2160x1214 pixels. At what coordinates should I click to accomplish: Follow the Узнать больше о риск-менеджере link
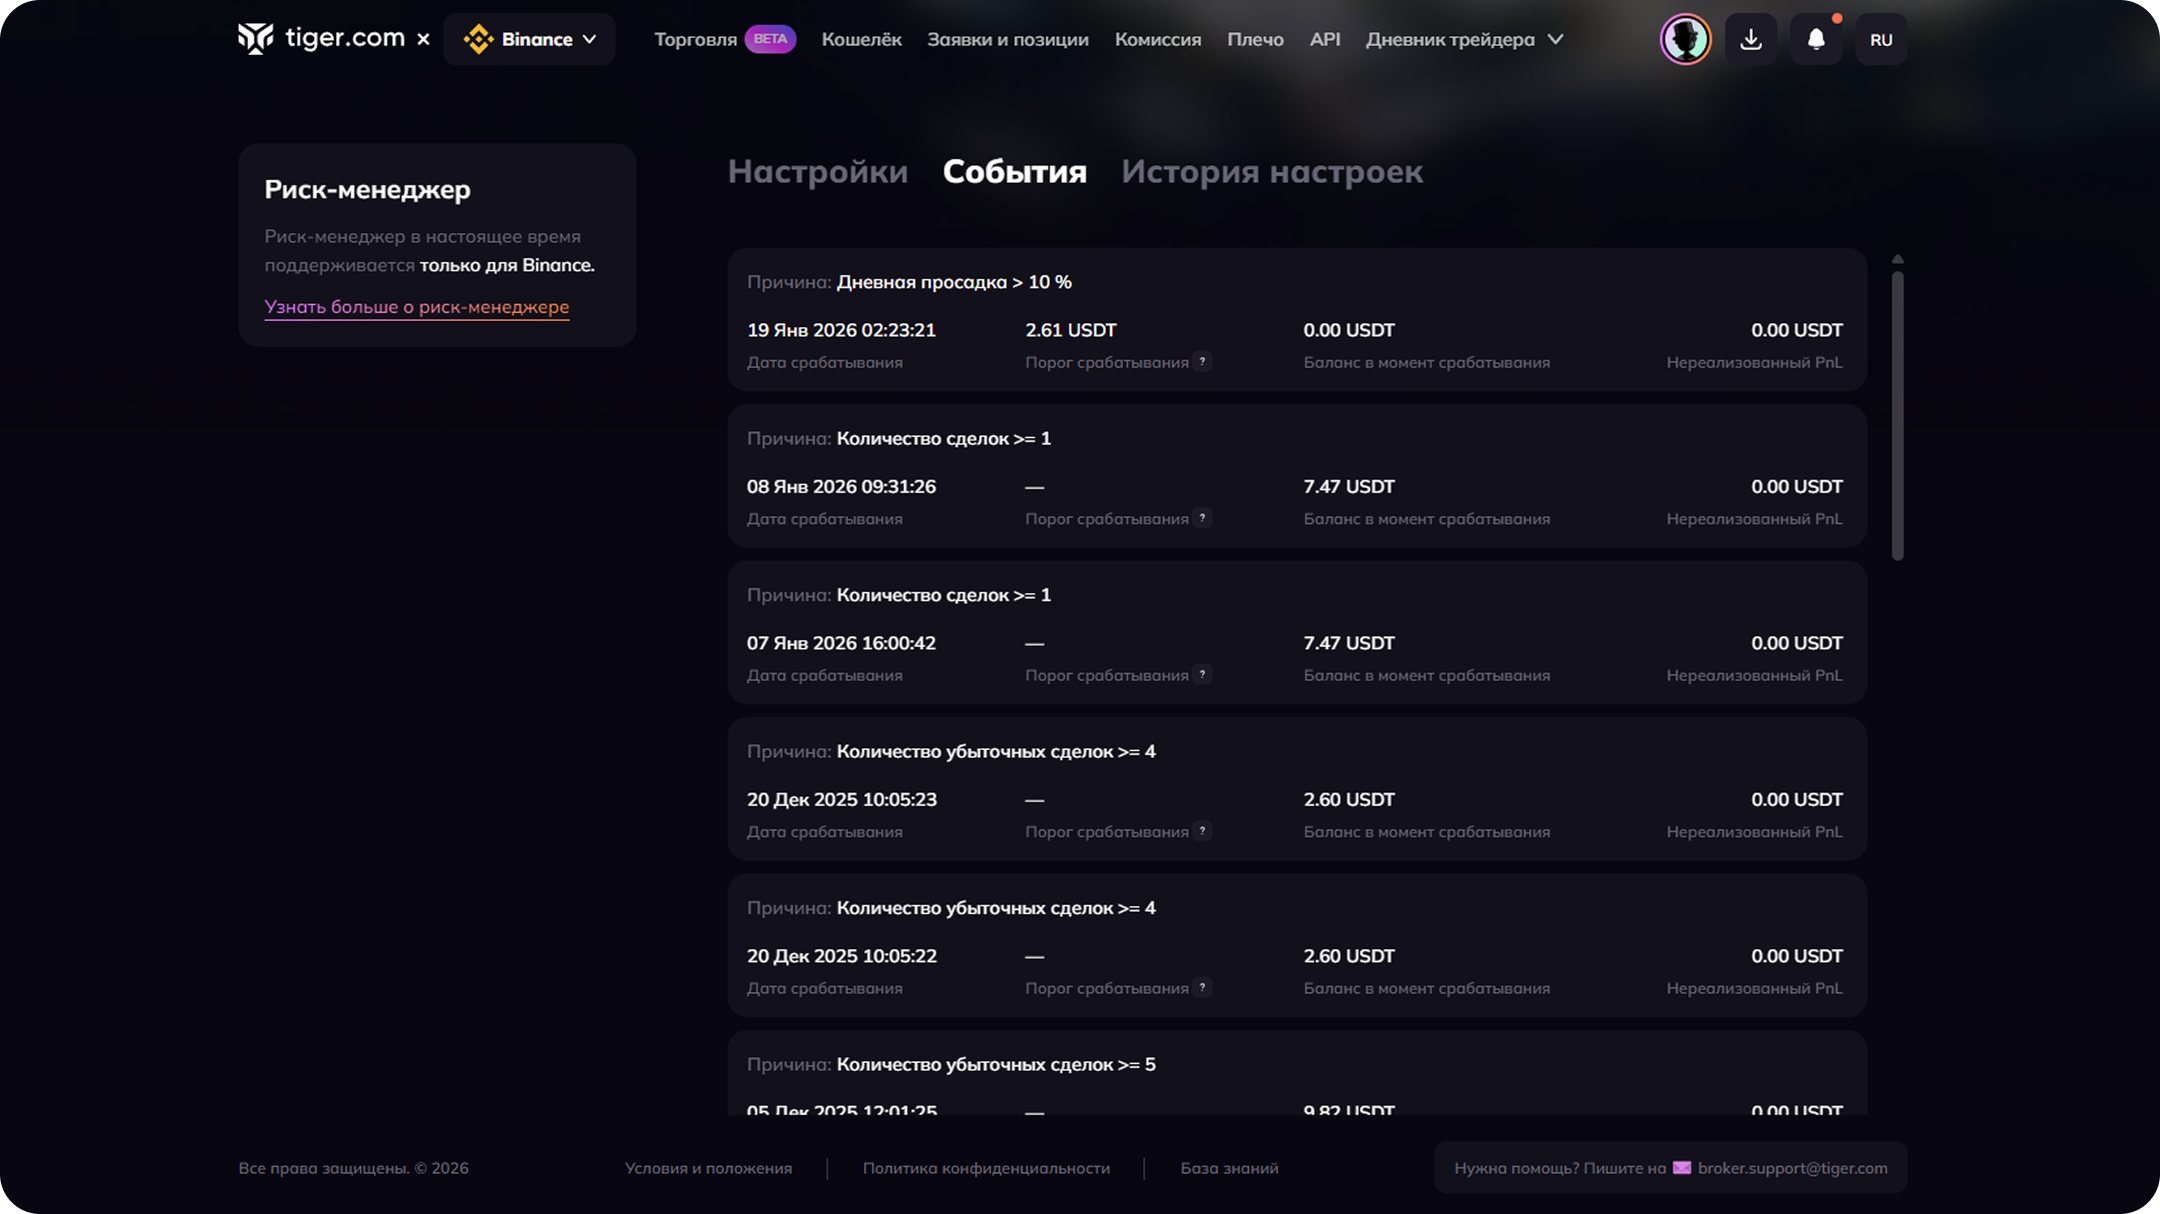416,307
